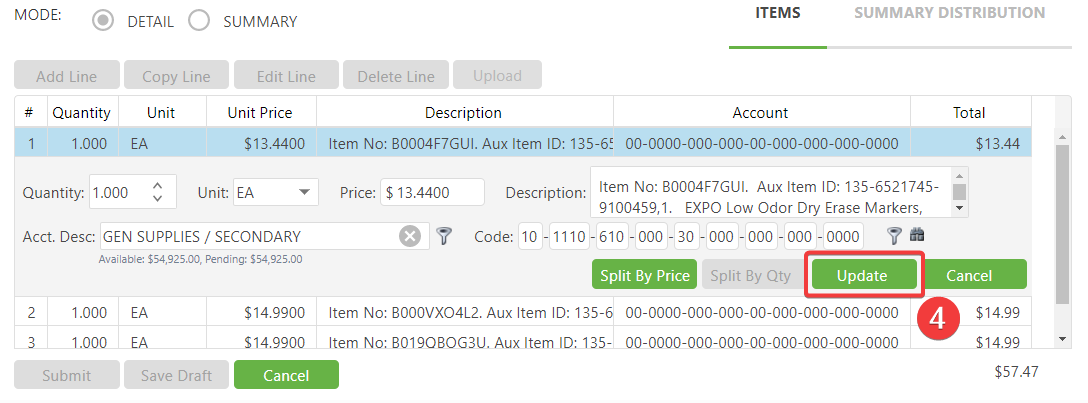Open the Unit dropdown showing EA

(274, 192)
